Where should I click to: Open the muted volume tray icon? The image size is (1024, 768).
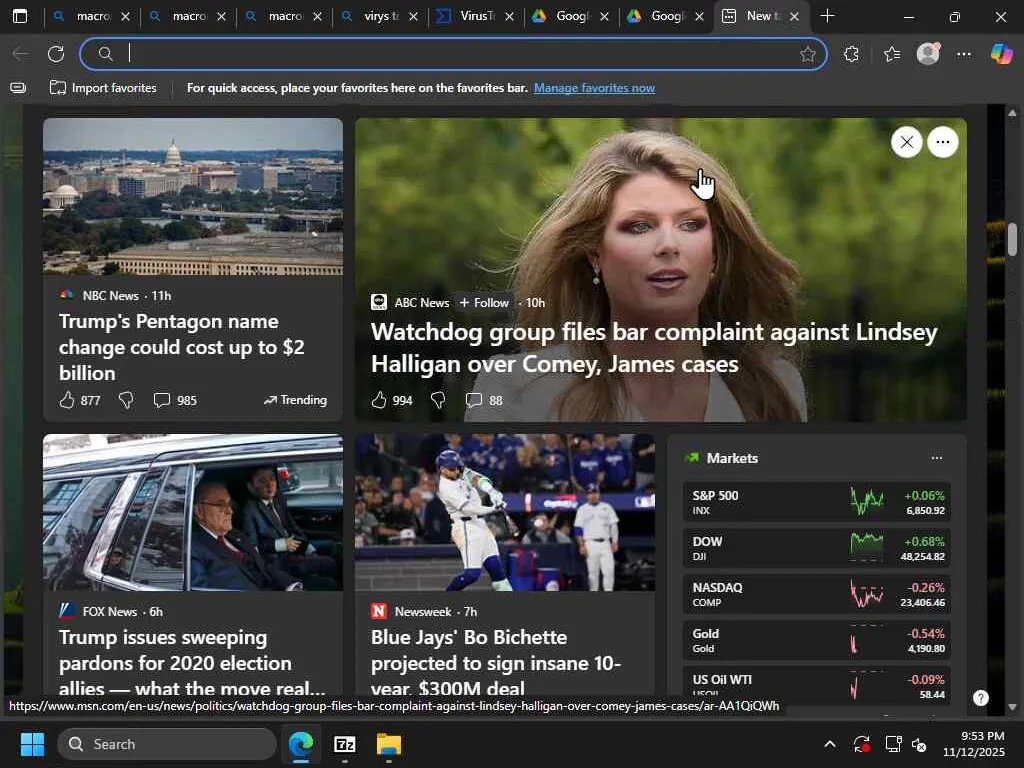(x=920, y=744)
